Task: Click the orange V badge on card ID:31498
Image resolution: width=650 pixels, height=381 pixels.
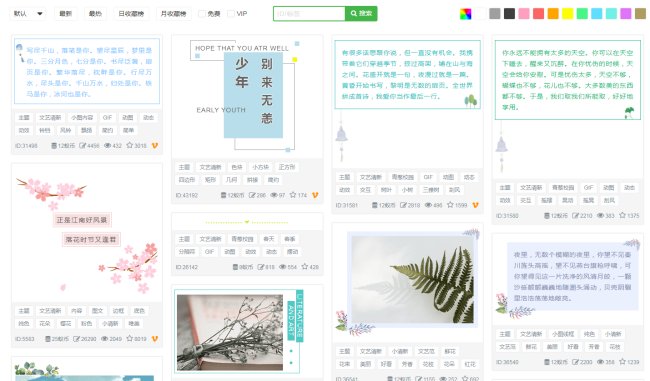Action: coord(155,146)
